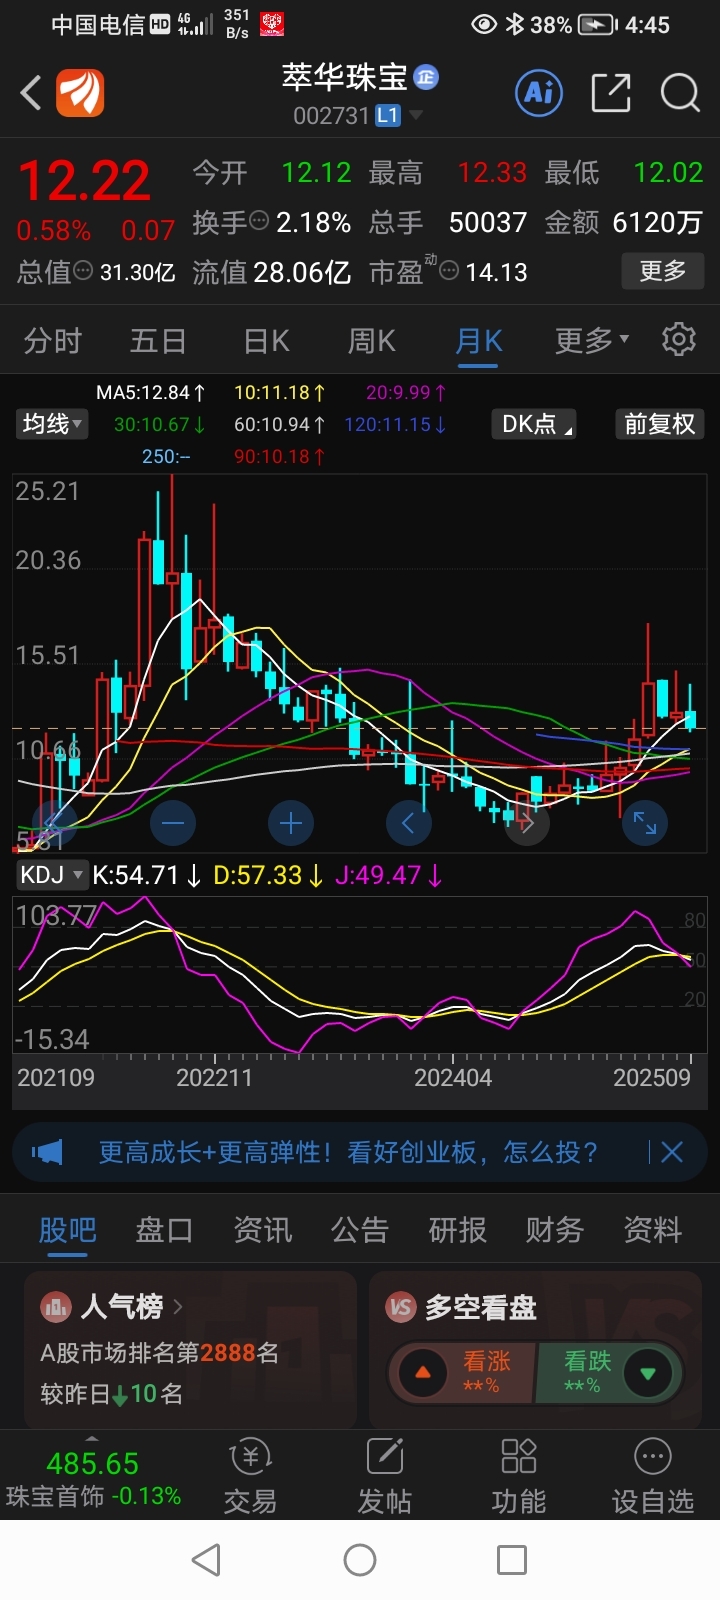Screen dimensions: 720x1600
Task: Tap the 正 badge next to stock name
Action: click(426, 77)
